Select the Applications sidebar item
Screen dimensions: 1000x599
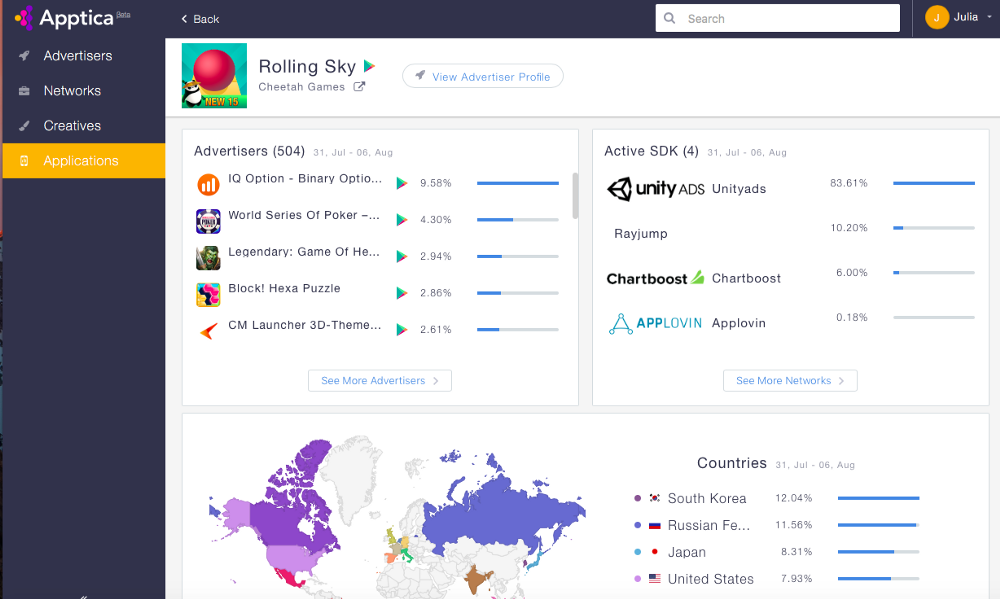pyautogui.click(x=84, y=161)
